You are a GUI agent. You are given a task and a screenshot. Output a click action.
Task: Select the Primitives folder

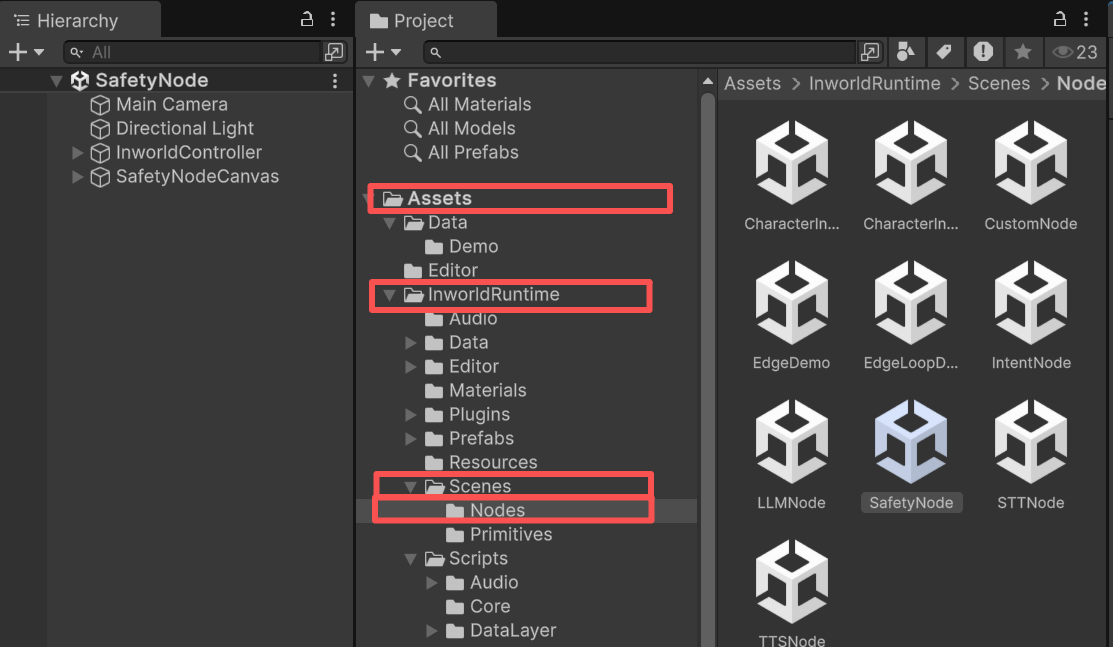[x=510, y=535]
